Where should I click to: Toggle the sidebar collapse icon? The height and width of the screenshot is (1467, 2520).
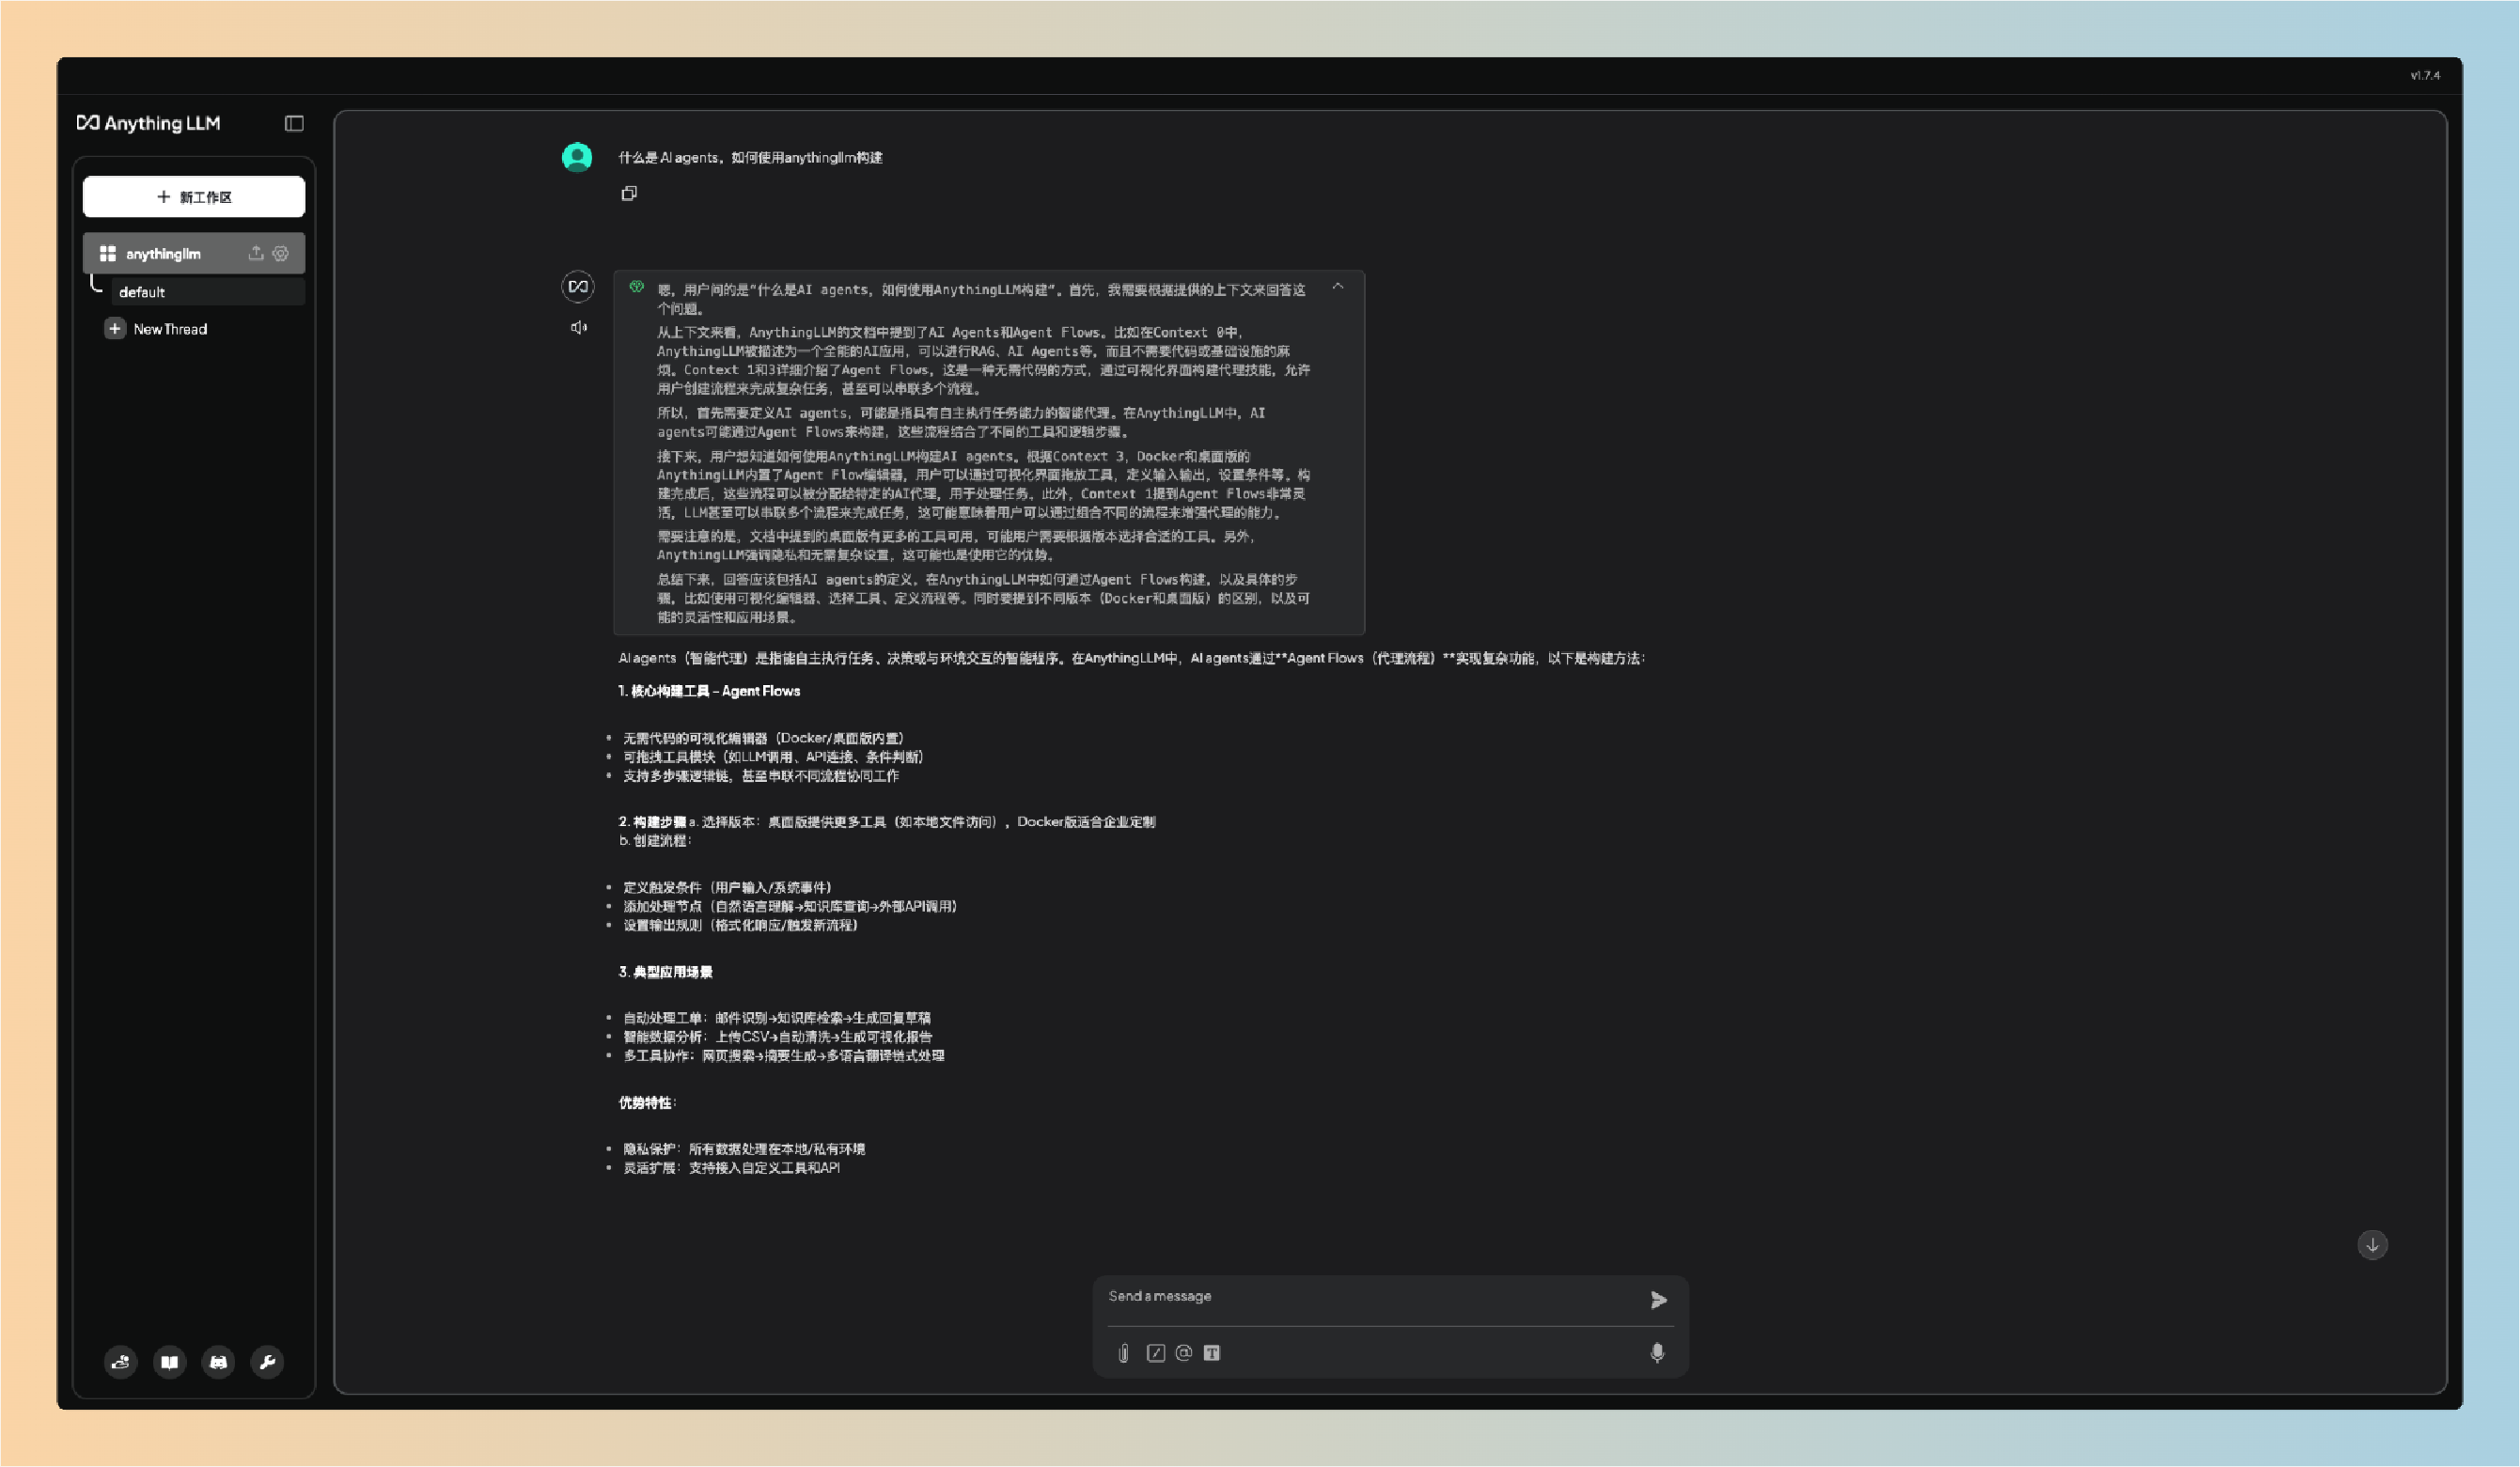pyautogui.click(x=294, y=123)
